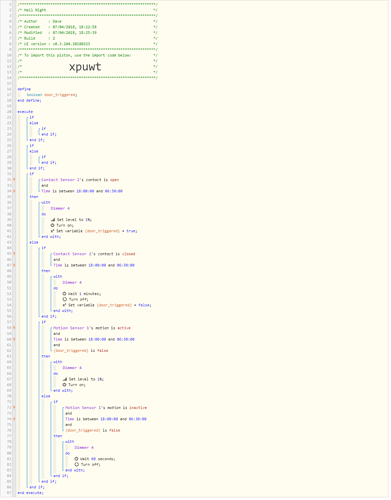Image resolution: width=391 pixels, height=500 pixels.
Task: Click the collapsed if statement on line 26
Action: point(32,146)
